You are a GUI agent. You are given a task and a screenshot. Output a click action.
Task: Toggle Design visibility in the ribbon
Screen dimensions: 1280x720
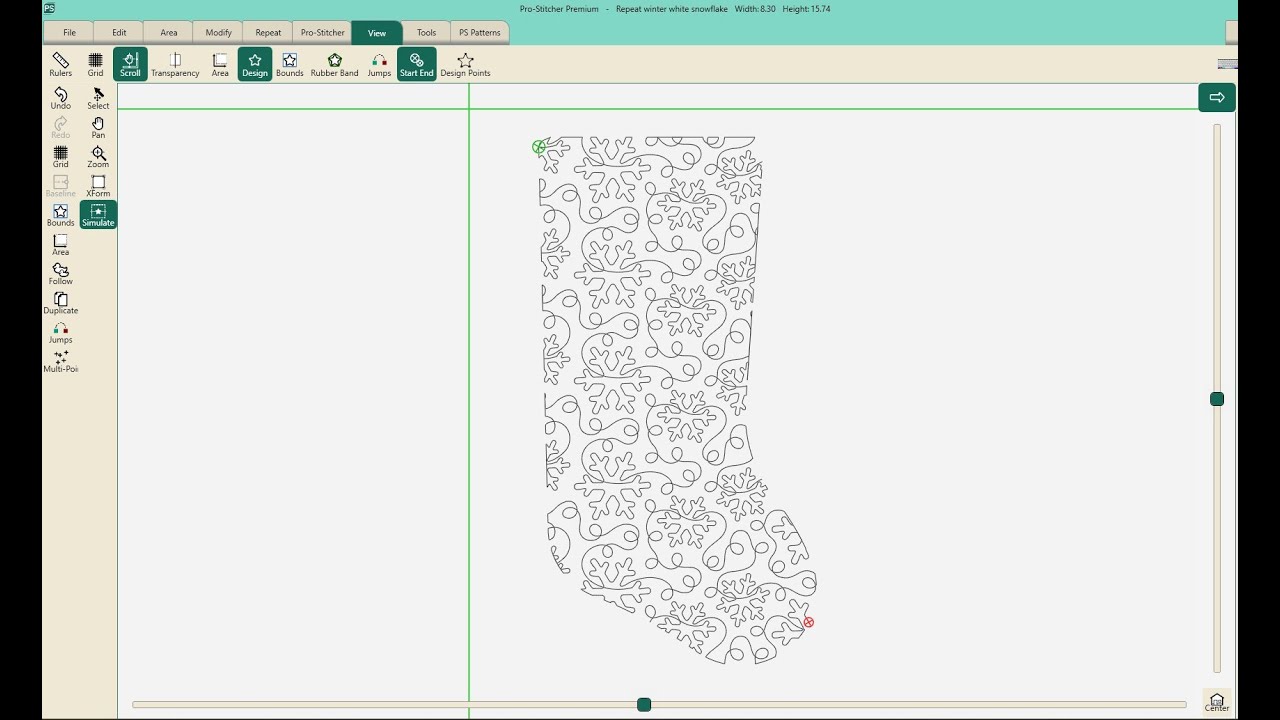tap(255, 65)
